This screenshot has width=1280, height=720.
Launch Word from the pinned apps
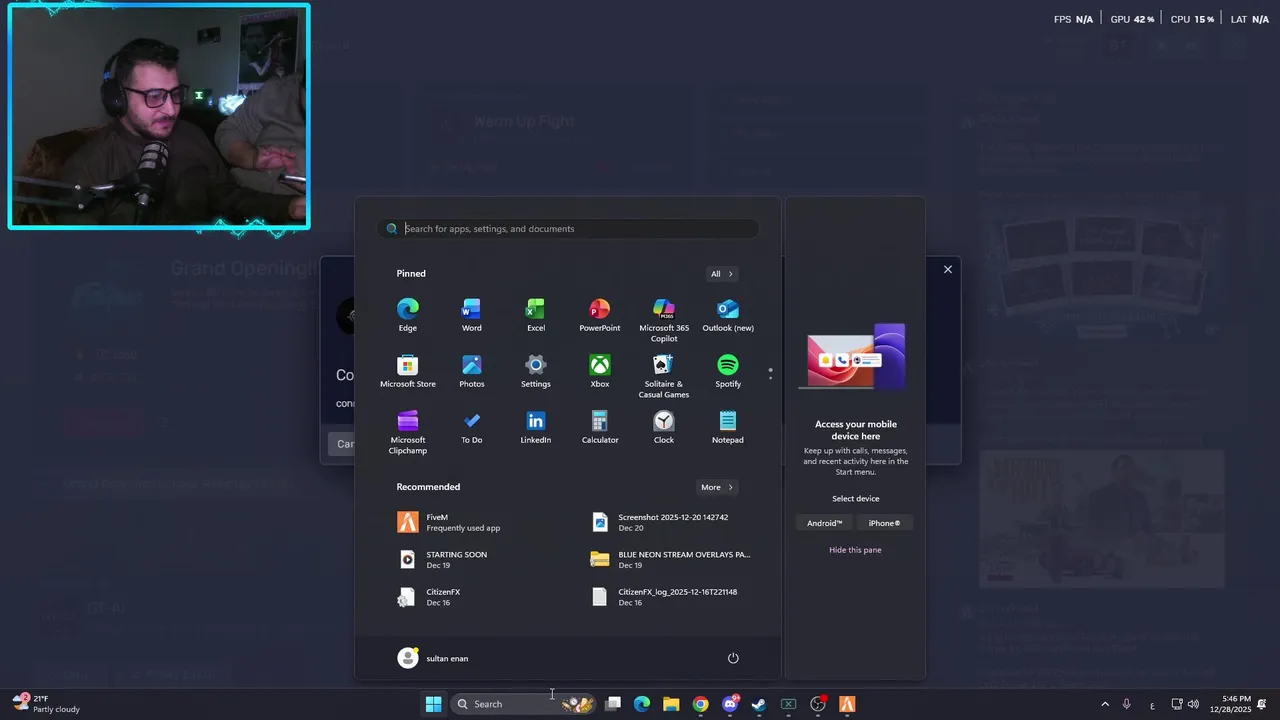click(471, 315)
